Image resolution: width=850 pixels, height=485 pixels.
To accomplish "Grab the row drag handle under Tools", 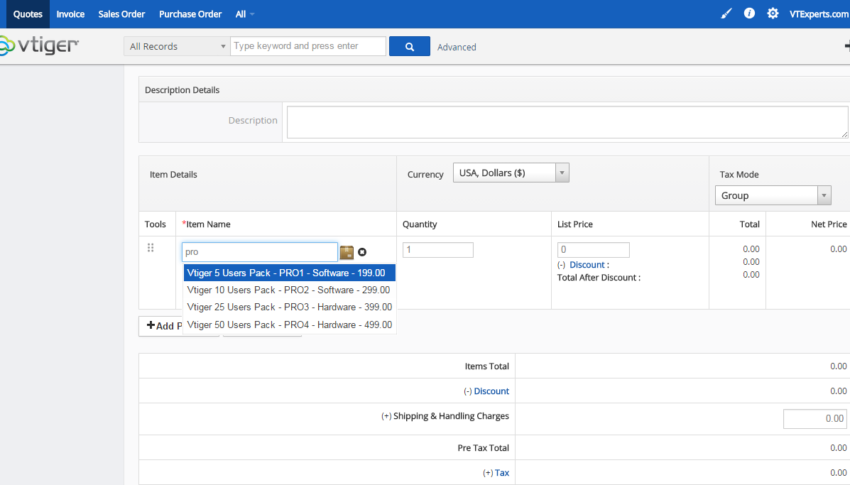I will point(151,248).
